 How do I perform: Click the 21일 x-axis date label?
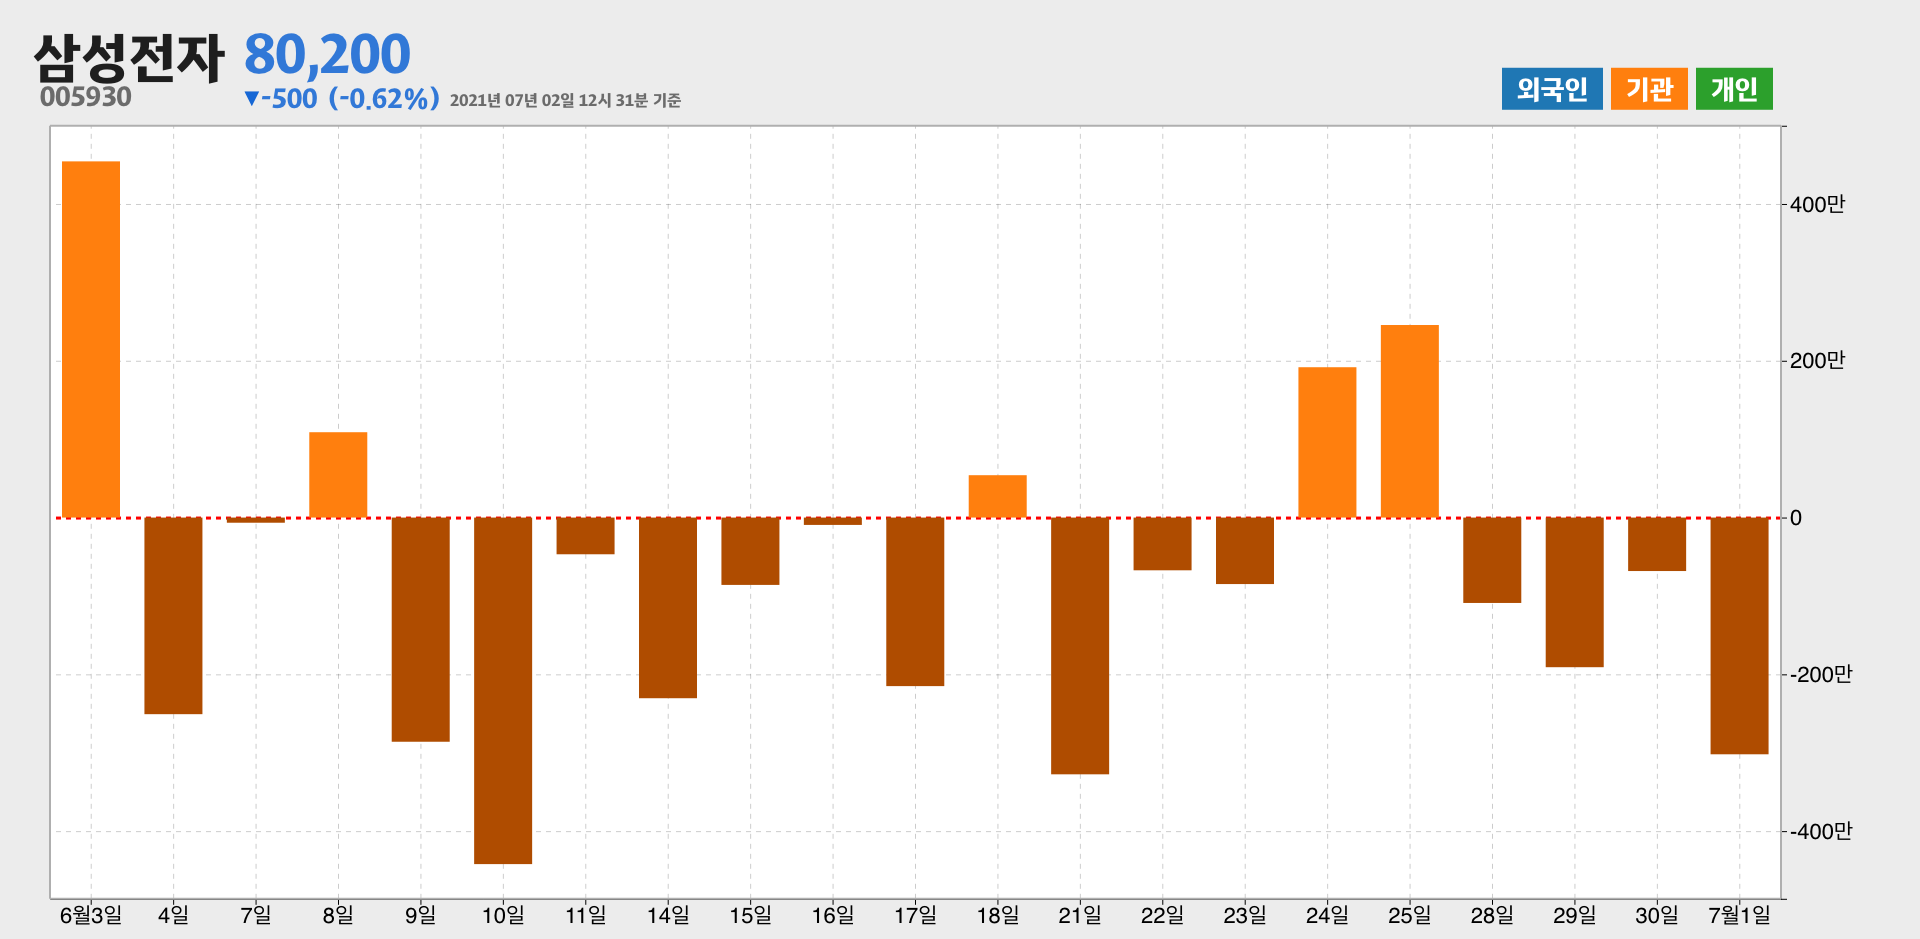click(x=1080, y=915)
